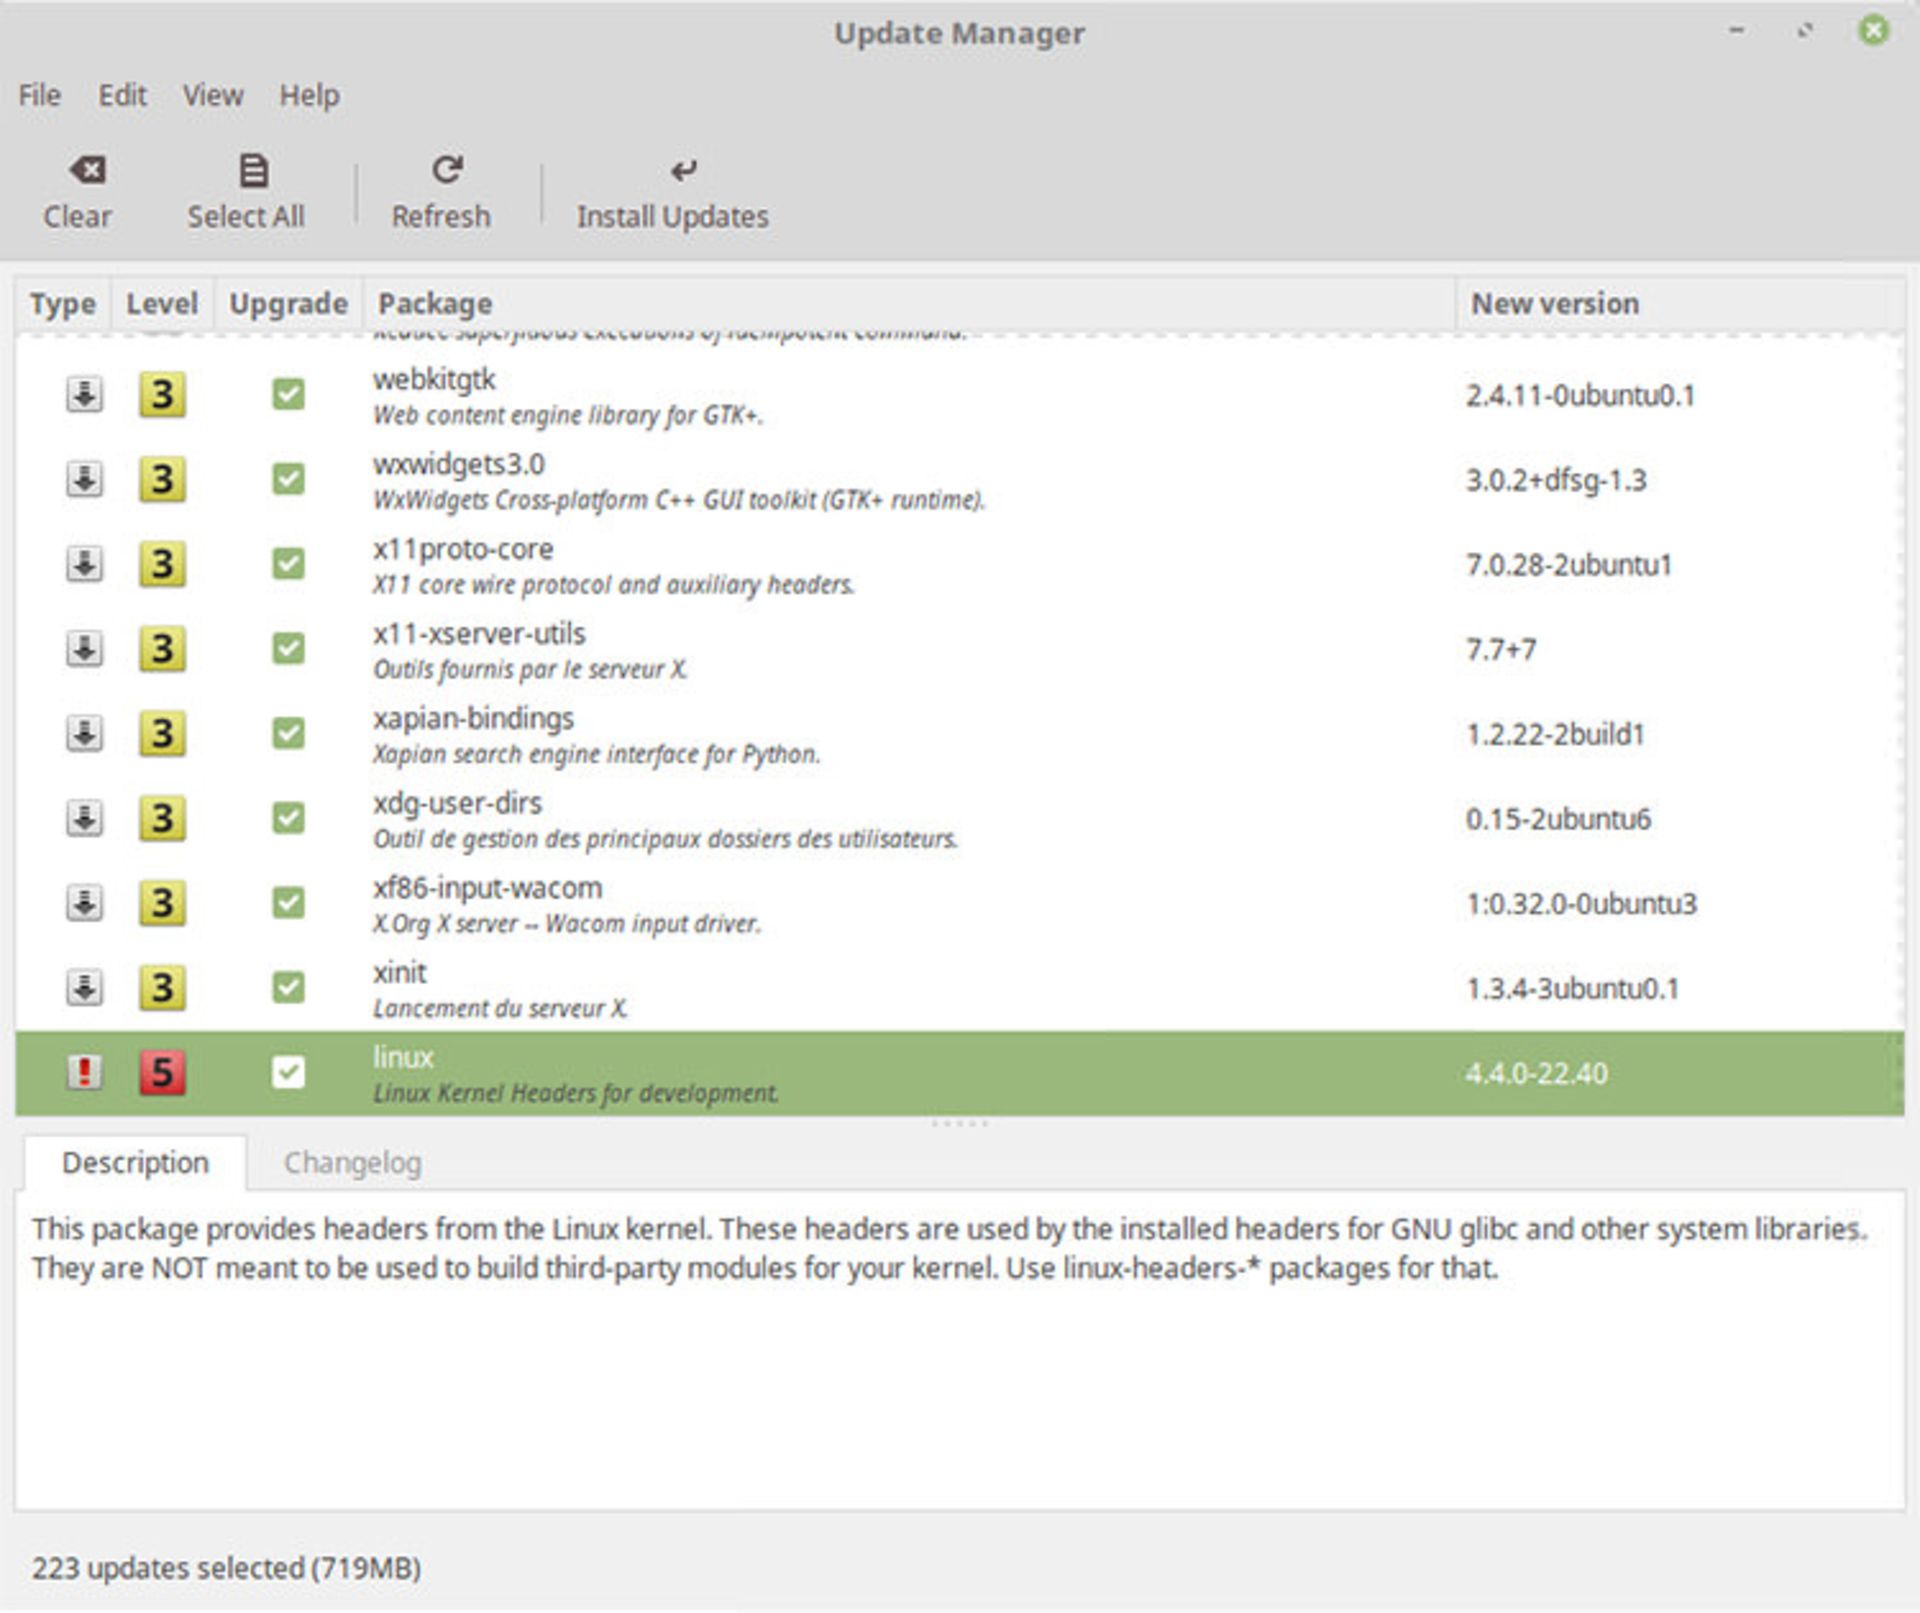Click the level 3 badge on the xinit row
Screen dimensions: 1920x1613
(162, 987)
